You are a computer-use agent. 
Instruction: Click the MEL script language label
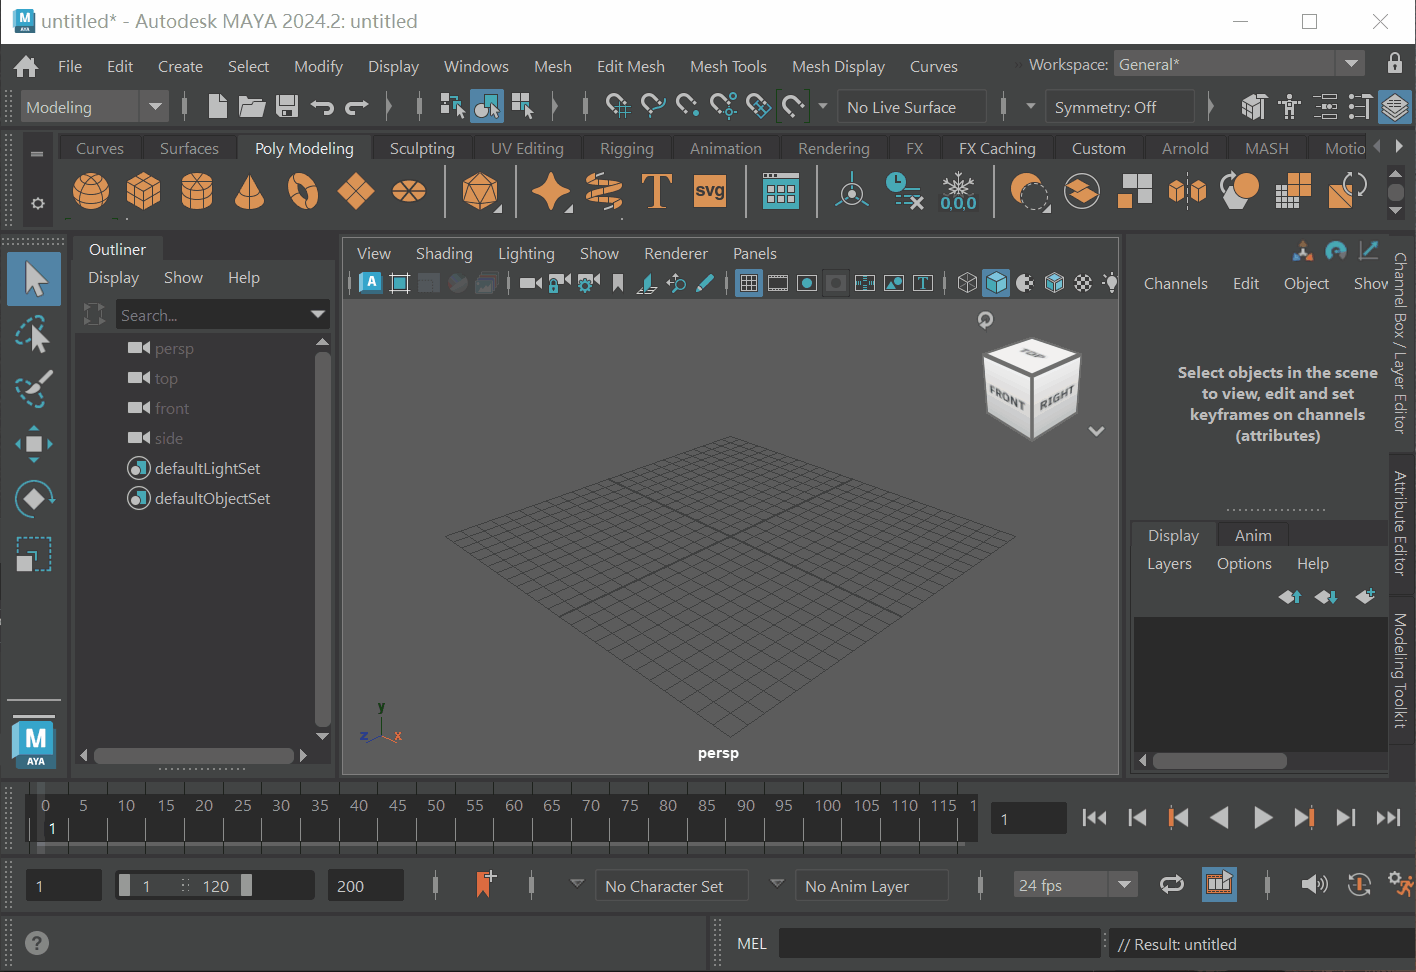tap(751, 943)
